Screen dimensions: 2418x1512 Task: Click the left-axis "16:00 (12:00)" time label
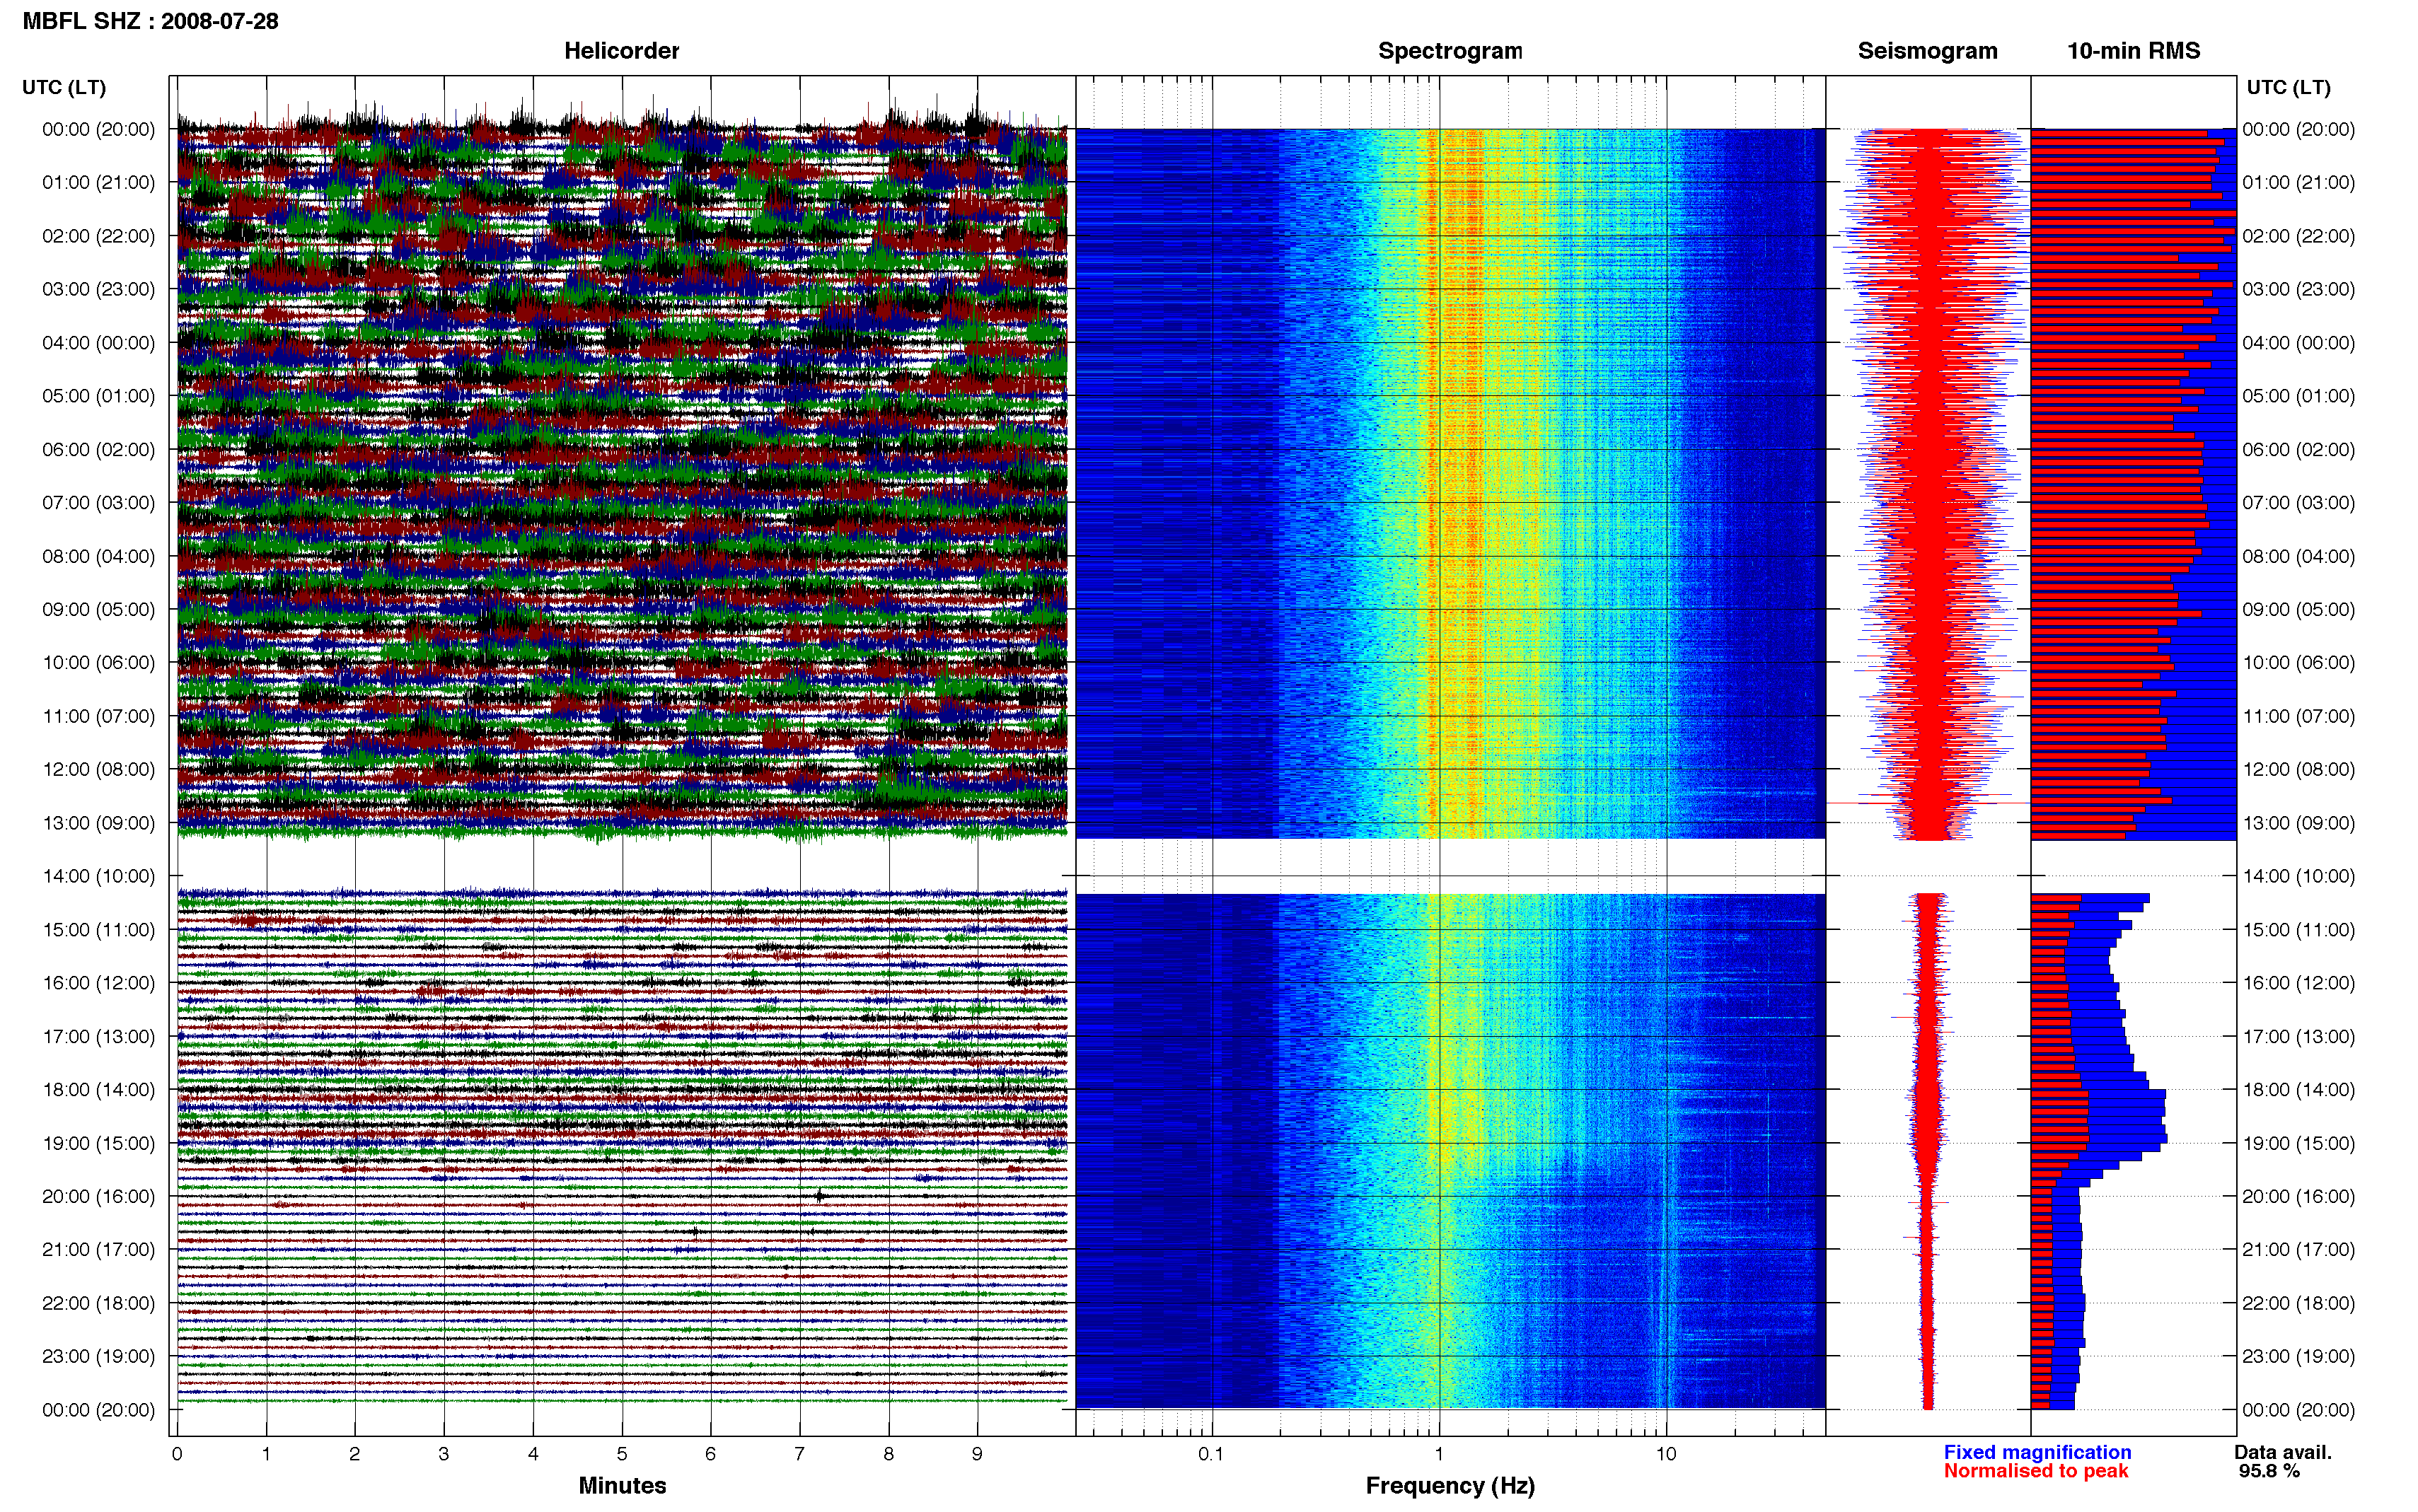[99, 983]
